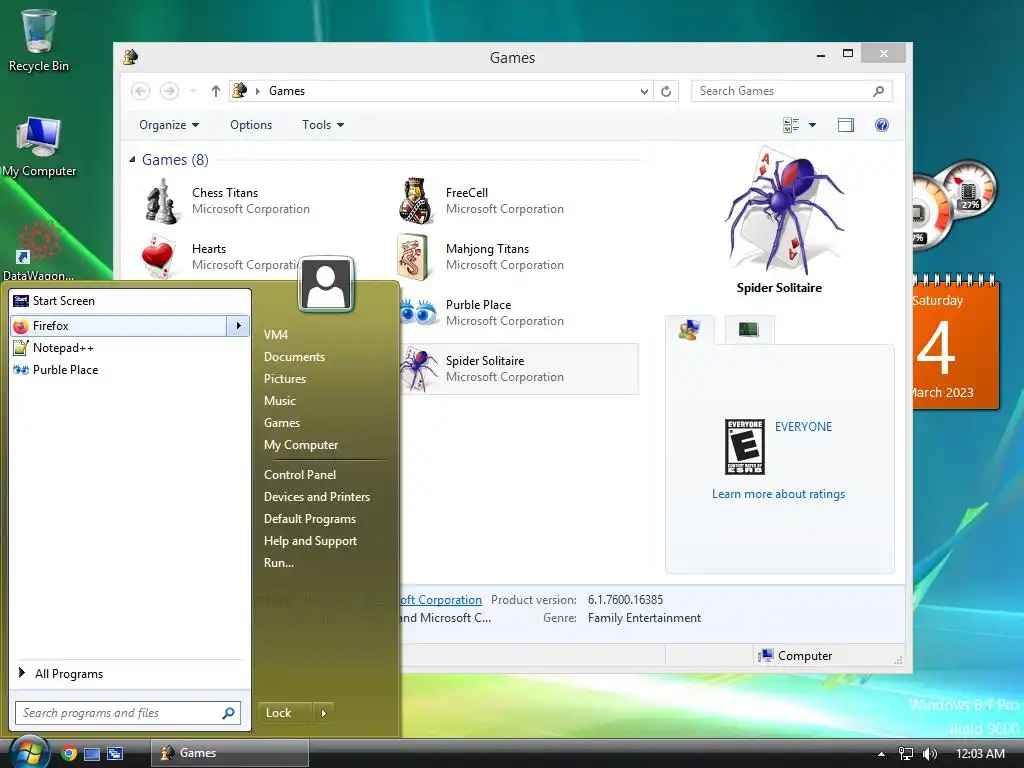Open Help and Support
1024x768 pixels.
pos(310,541)
